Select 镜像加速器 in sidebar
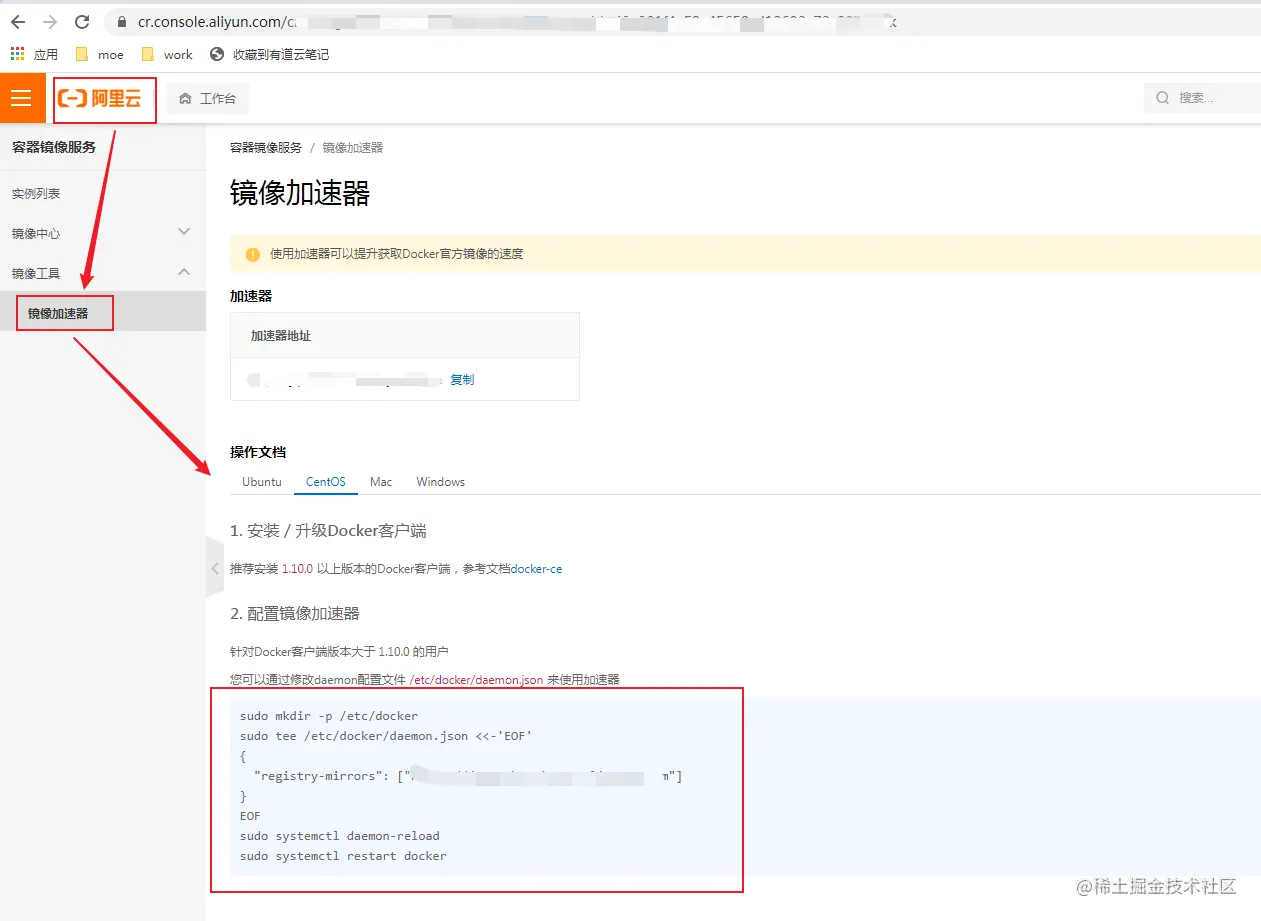Viewport: 1261px width, 921px height. click(103, 312)
